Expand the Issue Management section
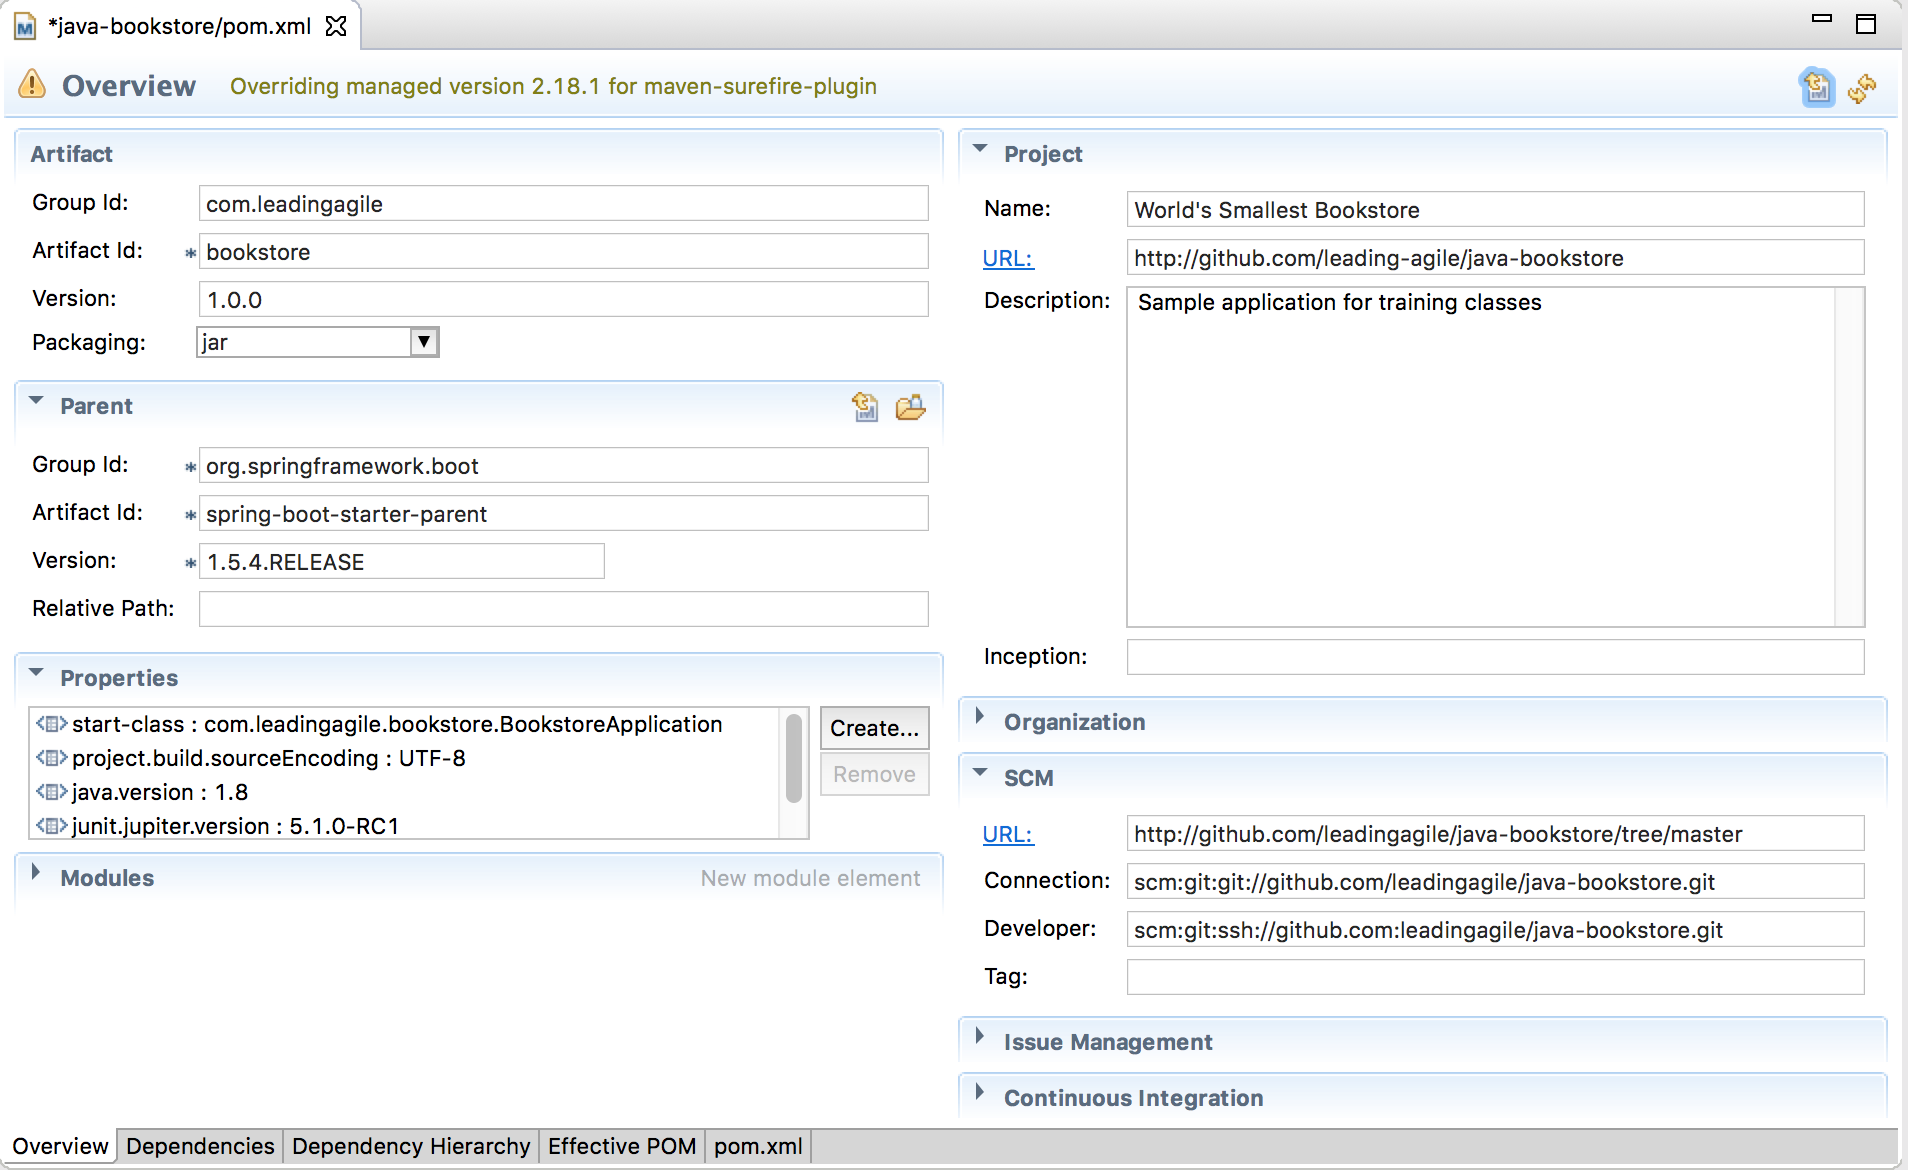Image resolution: width=1908 pixels, height=1170 pixels. (981, 1037)
